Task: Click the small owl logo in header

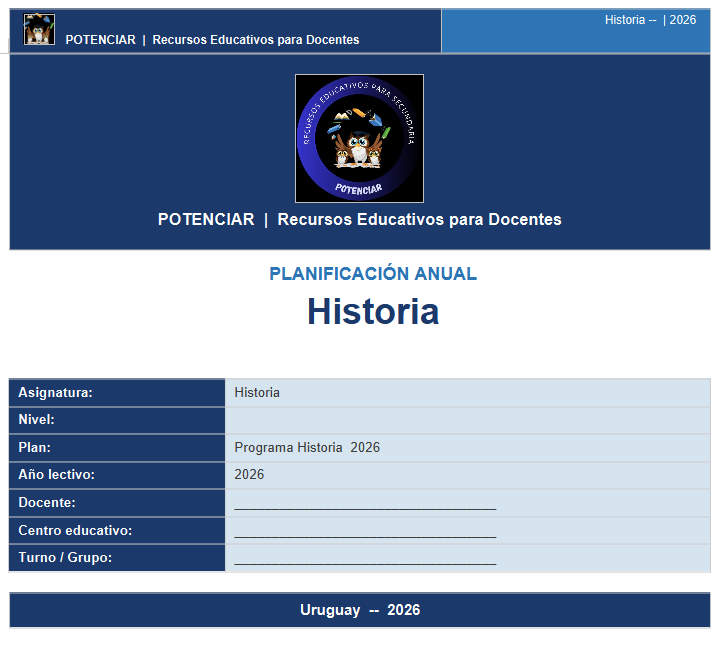Action: tap(39, 30)
